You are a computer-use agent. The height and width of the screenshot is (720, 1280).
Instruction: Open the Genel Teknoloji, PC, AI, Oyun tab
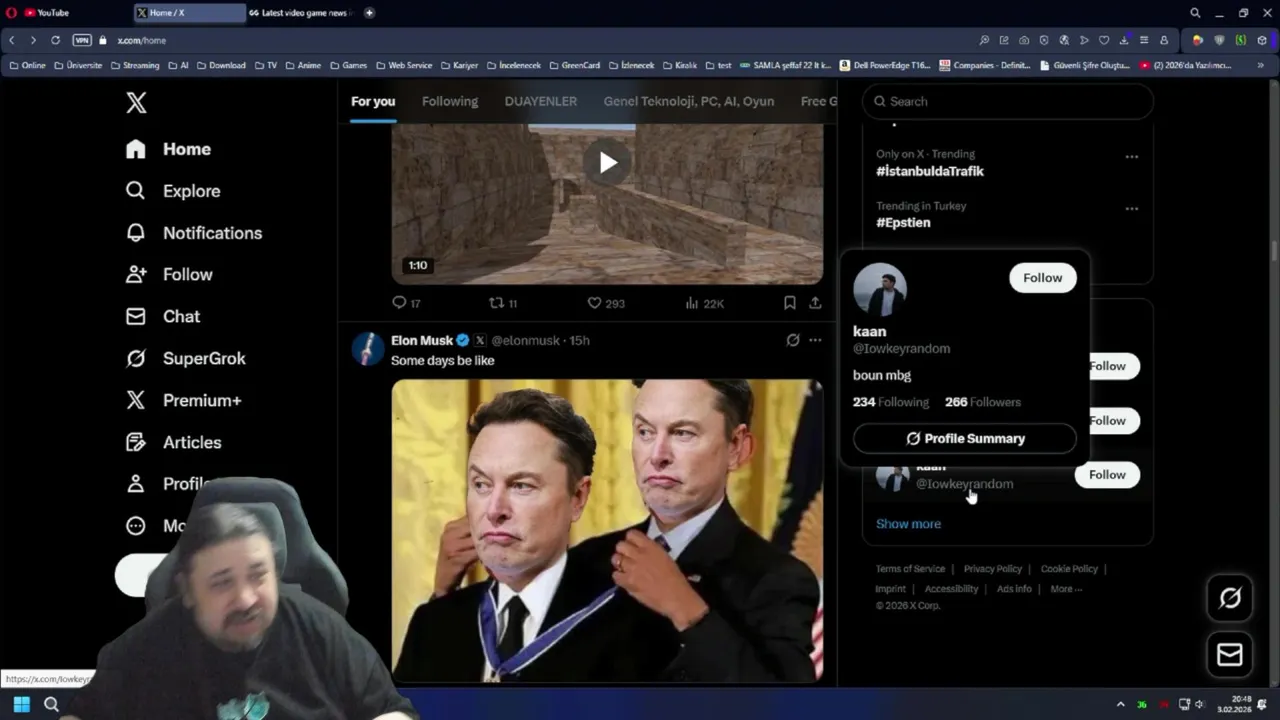[689, 101]
